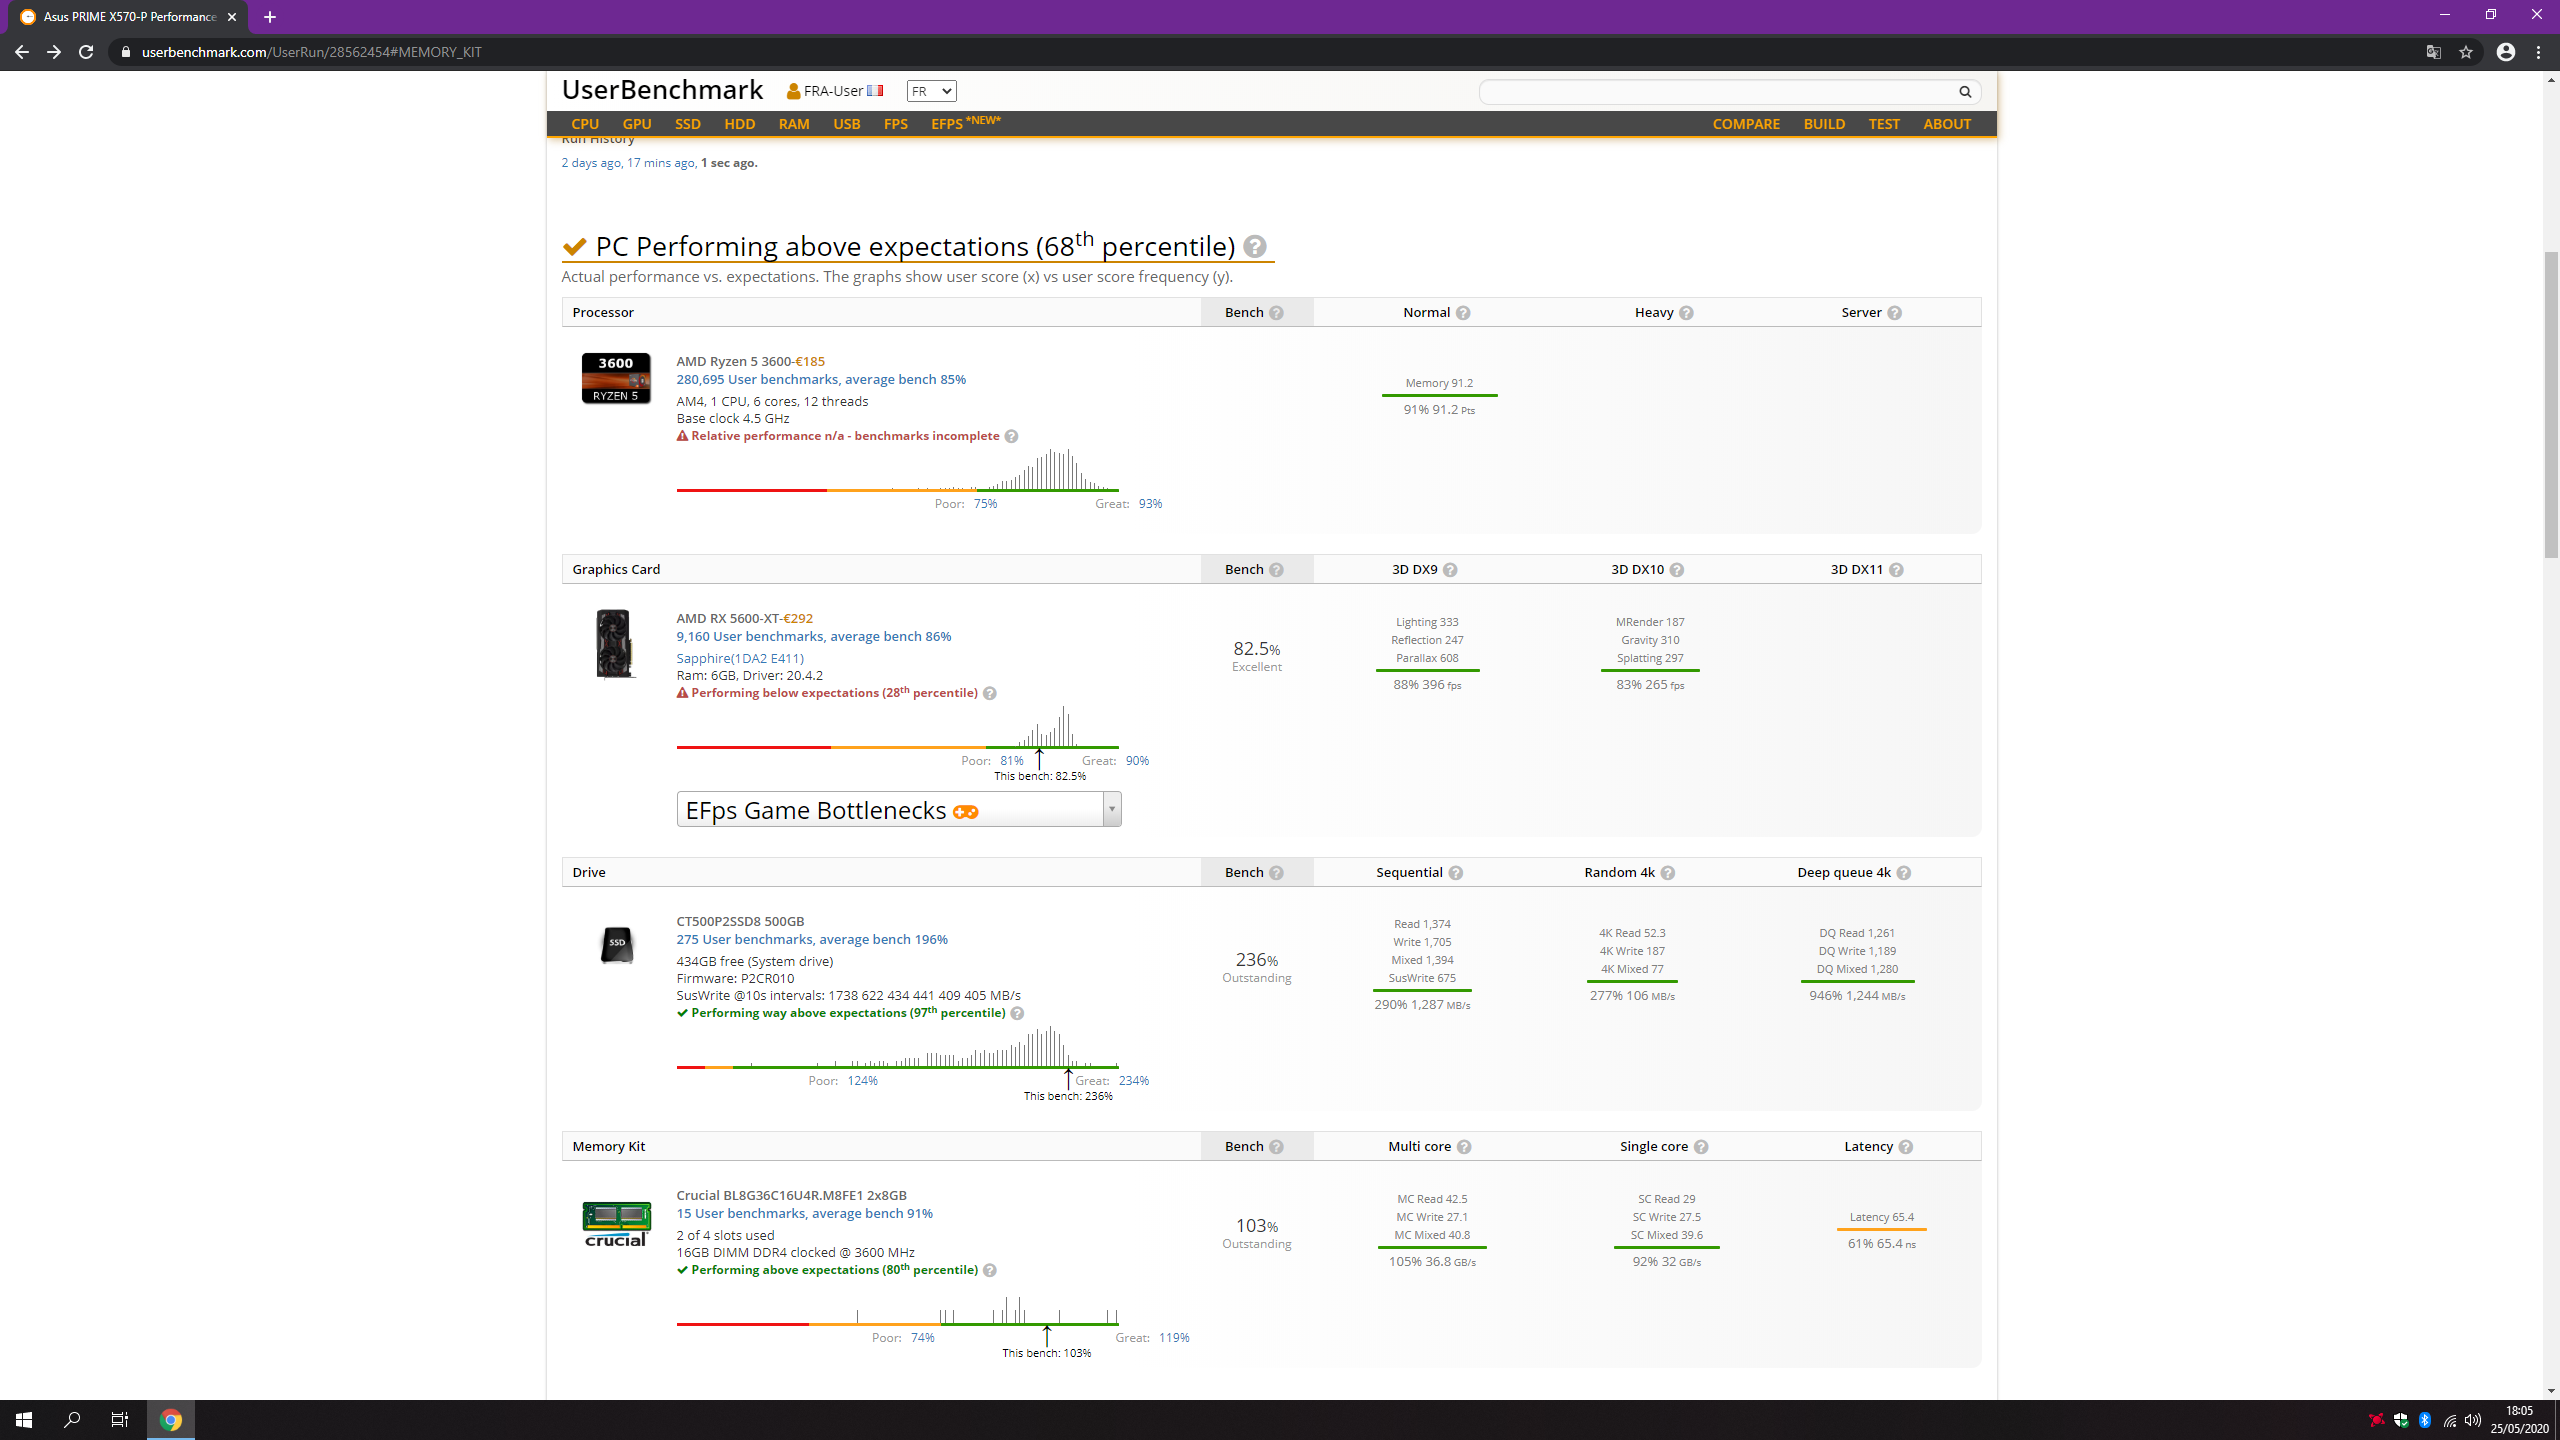Click the Single core help icon
The image size is (2560, 1440).
tap(1701, 1147)
